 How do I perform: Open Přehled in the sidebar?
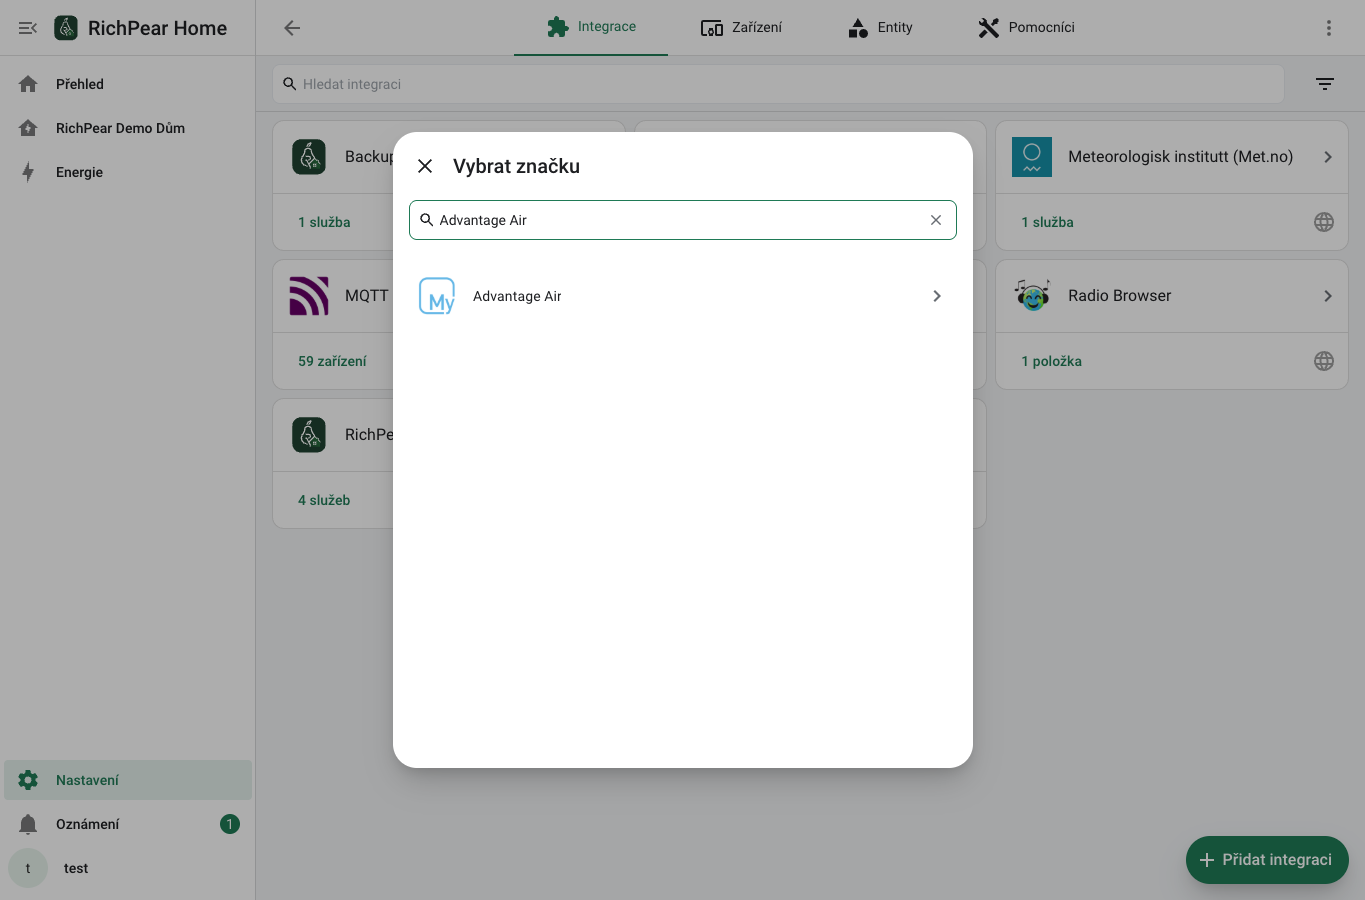click(128, 84)
